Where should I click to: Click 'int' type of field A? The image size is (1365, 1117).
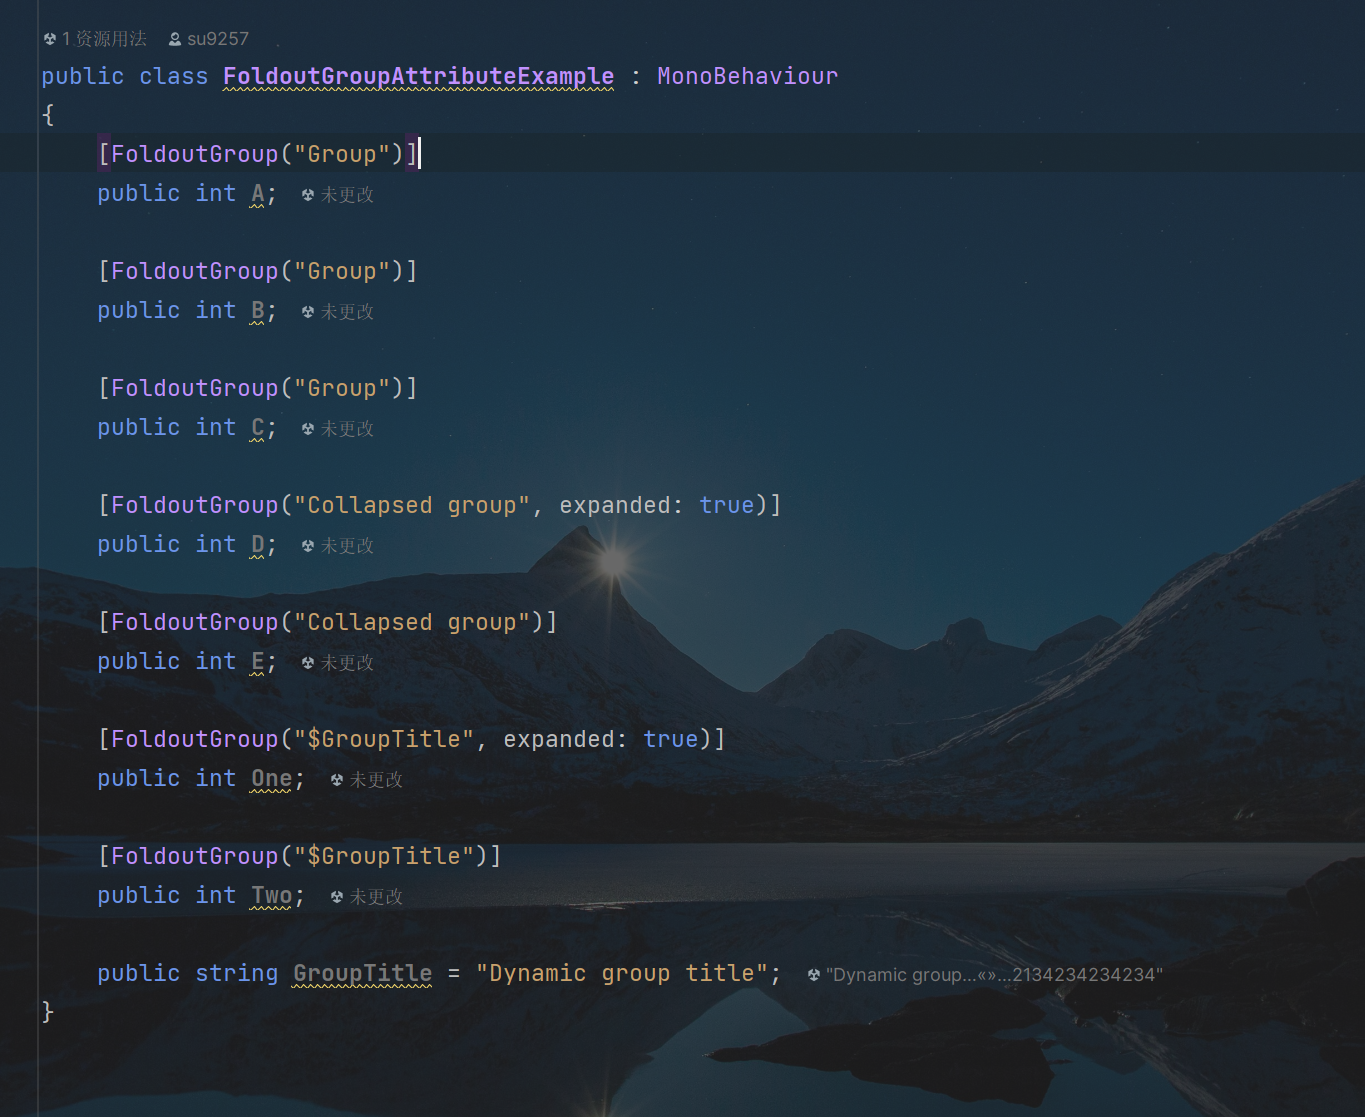[x=215, y=193]
